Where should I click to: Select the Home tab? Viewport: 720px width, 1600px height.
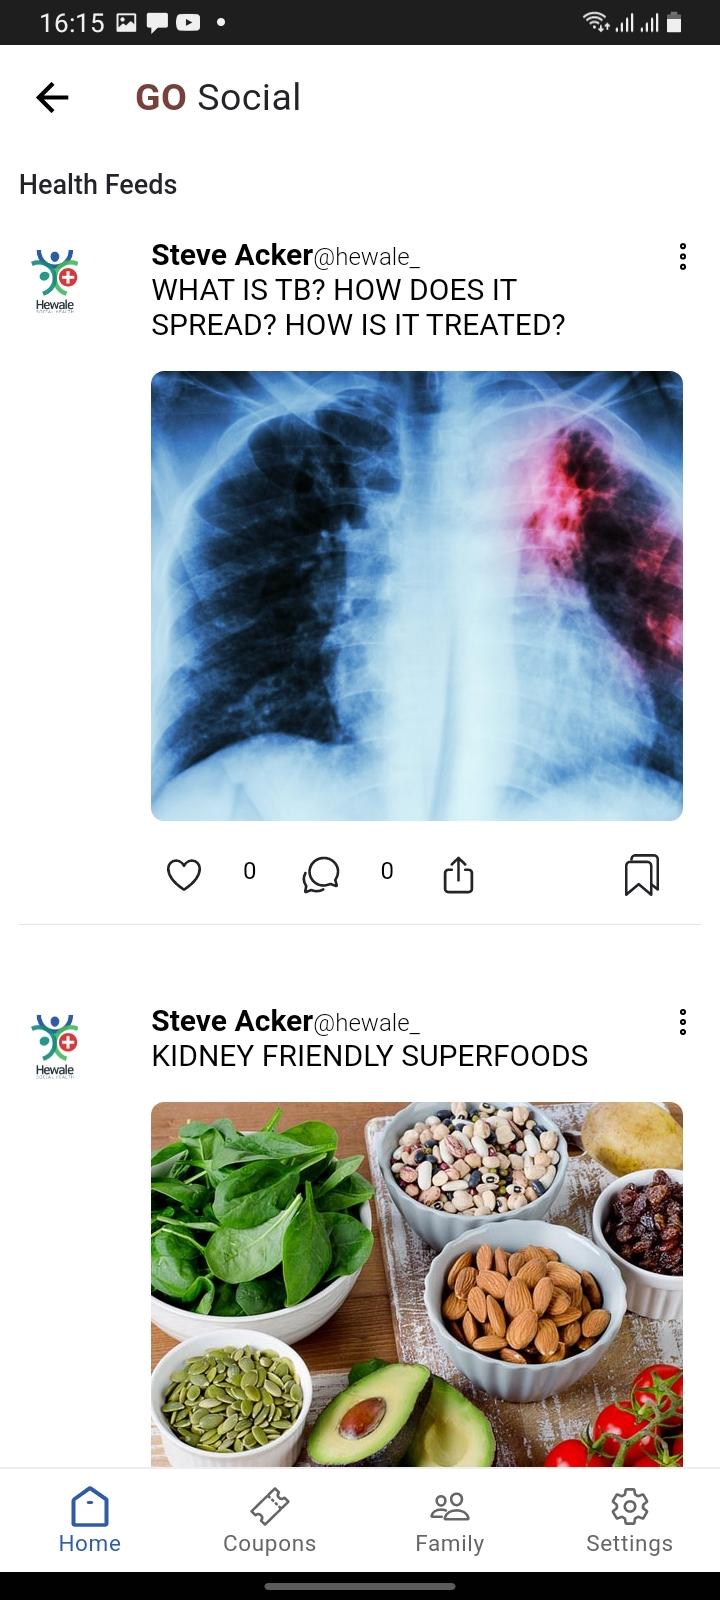(x=90, y=1521)
